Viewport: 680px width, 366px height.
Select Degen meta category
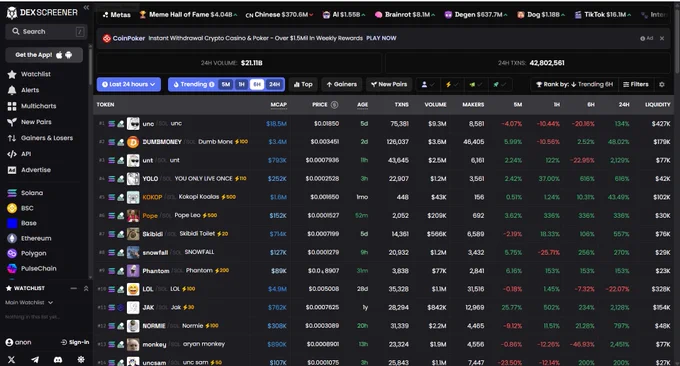(x=476, y=15)
